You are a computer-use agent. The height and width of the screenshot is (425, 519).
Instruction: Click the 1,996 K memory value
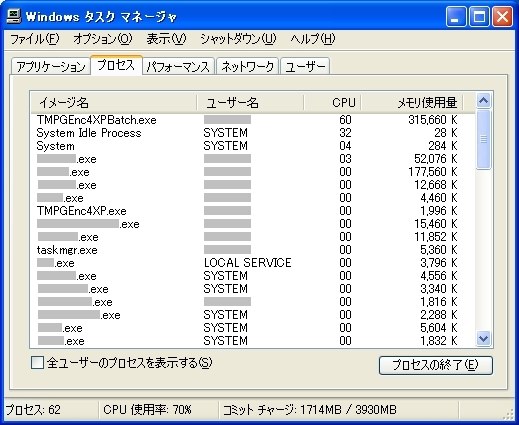(x=439, y=211)
